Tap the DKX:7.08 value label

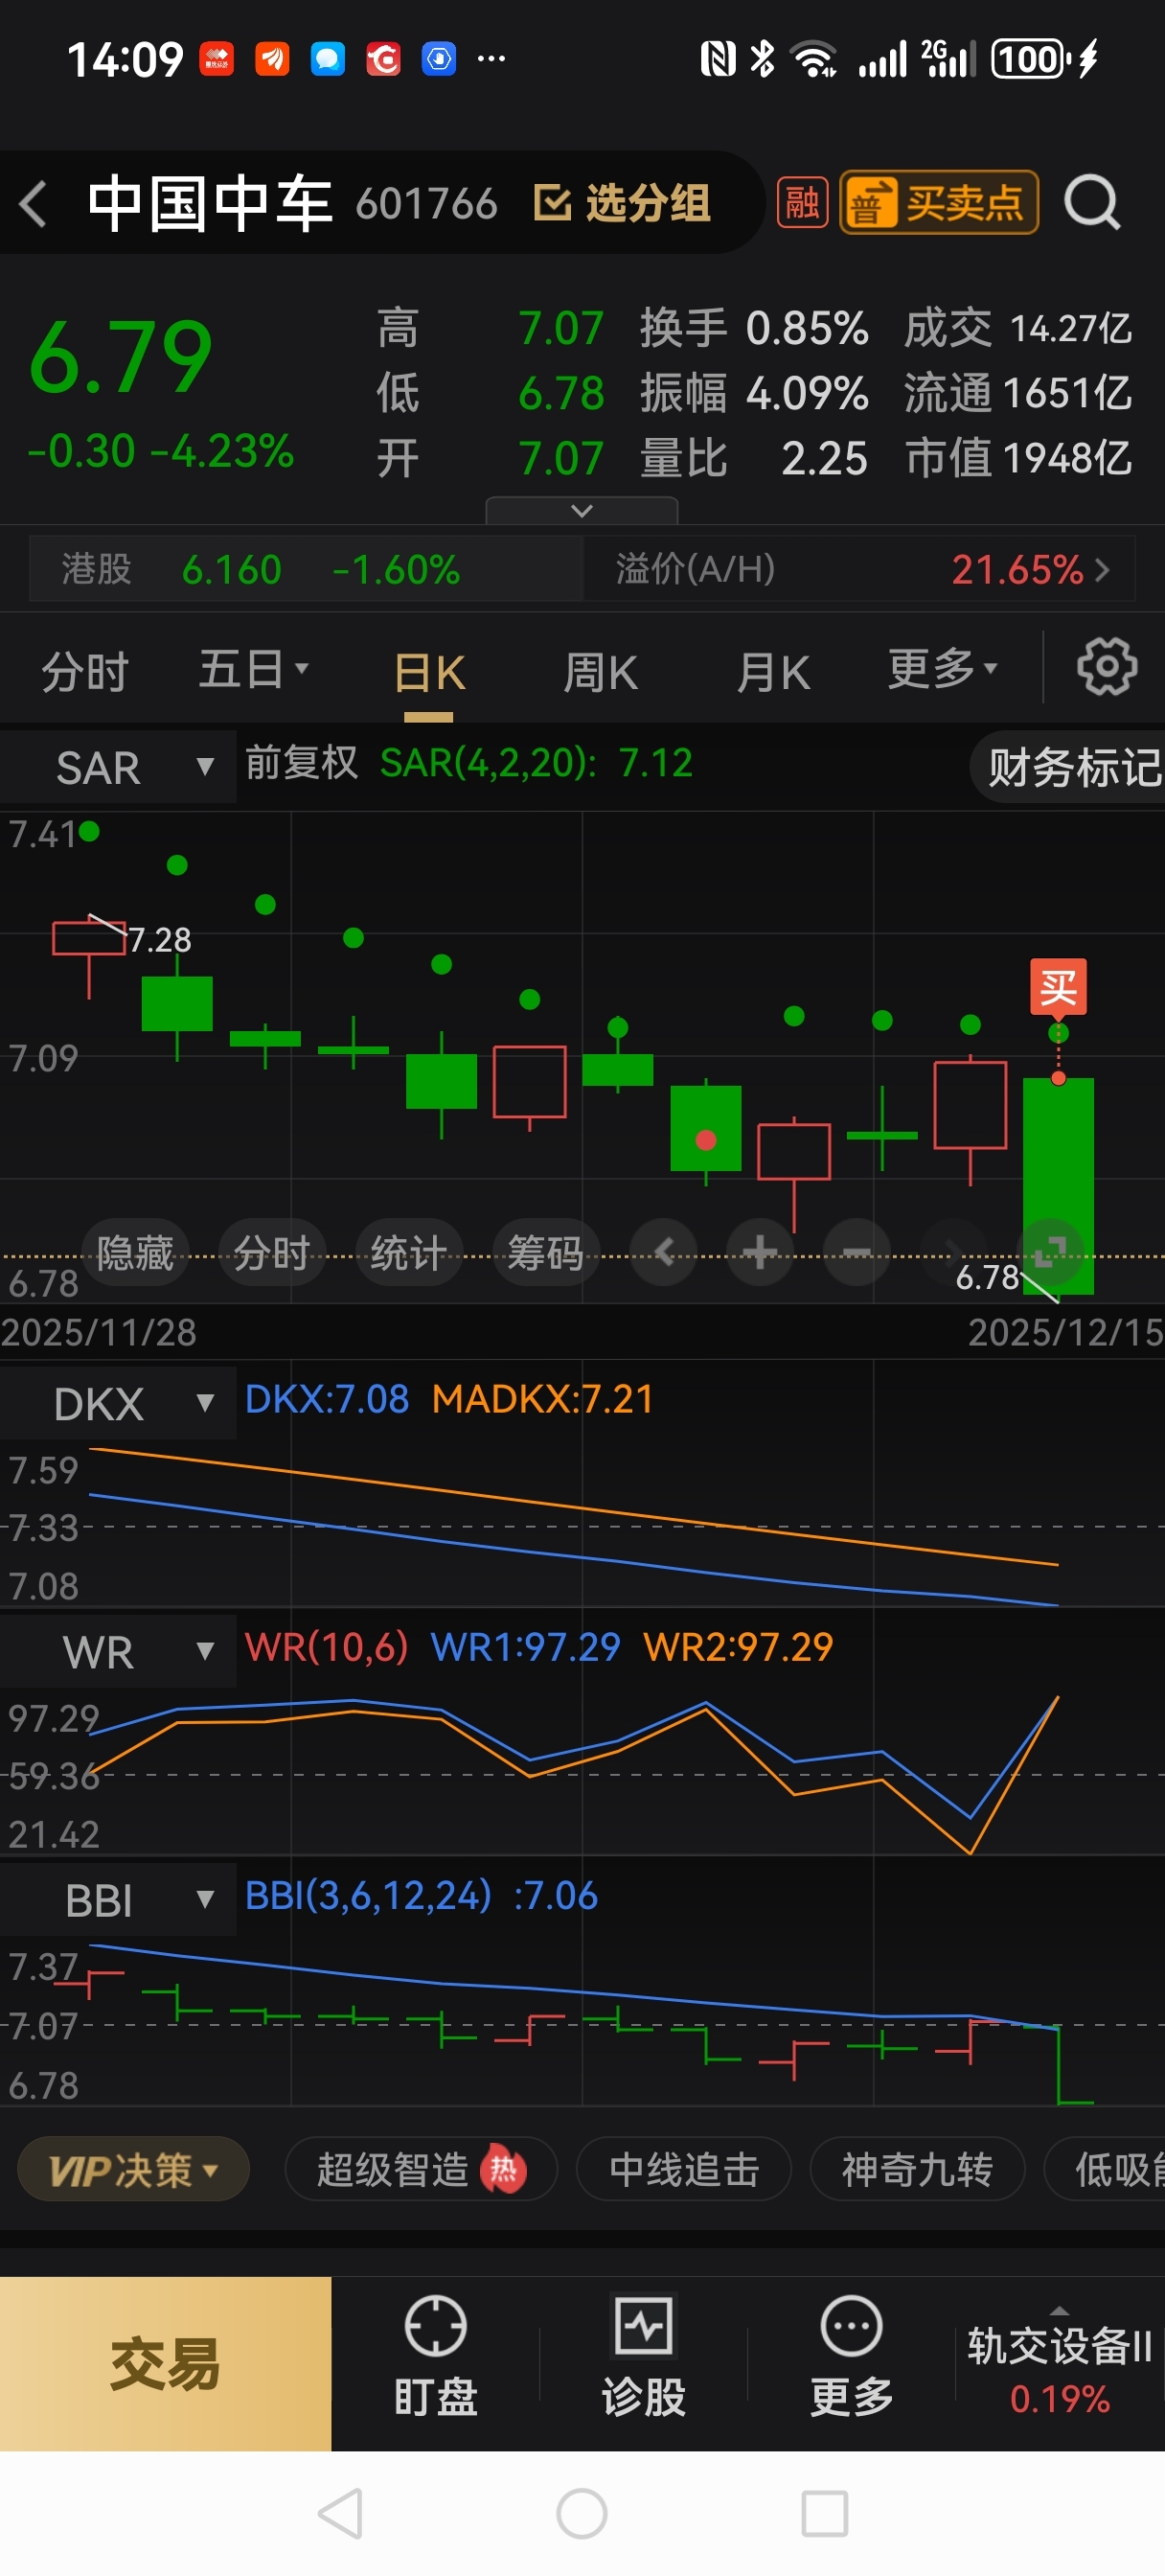[x=327, y=1399]
